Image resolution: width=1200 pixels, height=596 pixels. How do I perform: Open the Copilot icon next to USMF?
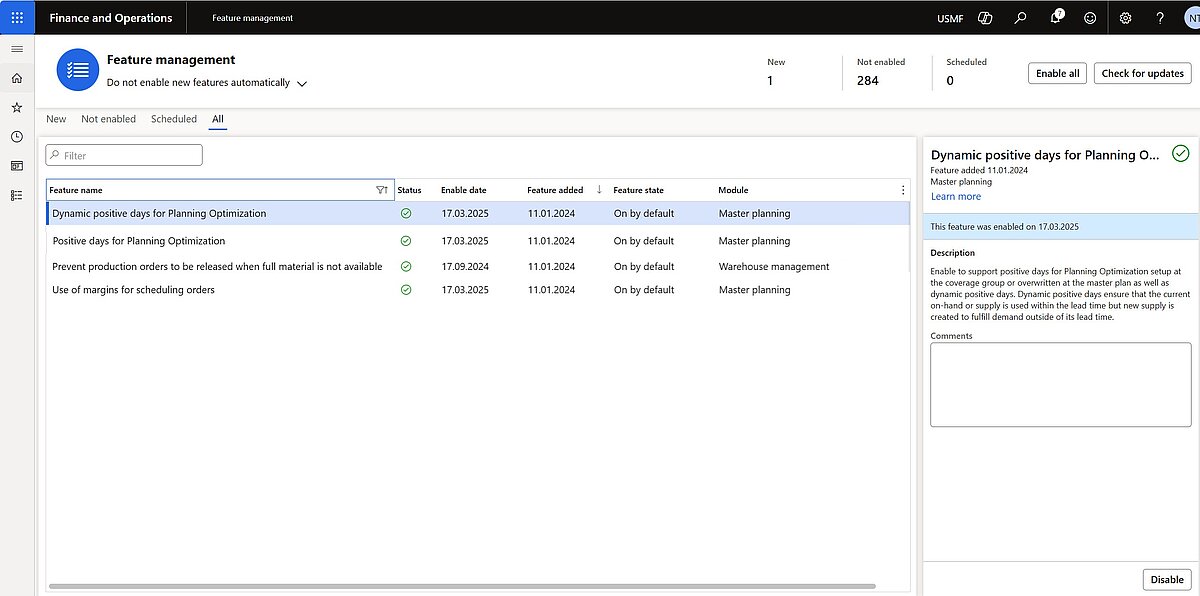(x=985, y=17)
